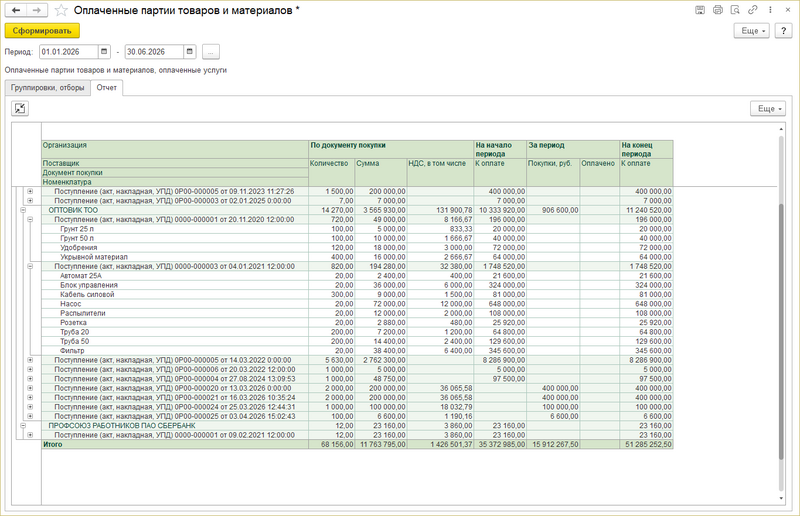Edit the period start date field
This screenshot has height=516, width=800.
click(69, 52)
